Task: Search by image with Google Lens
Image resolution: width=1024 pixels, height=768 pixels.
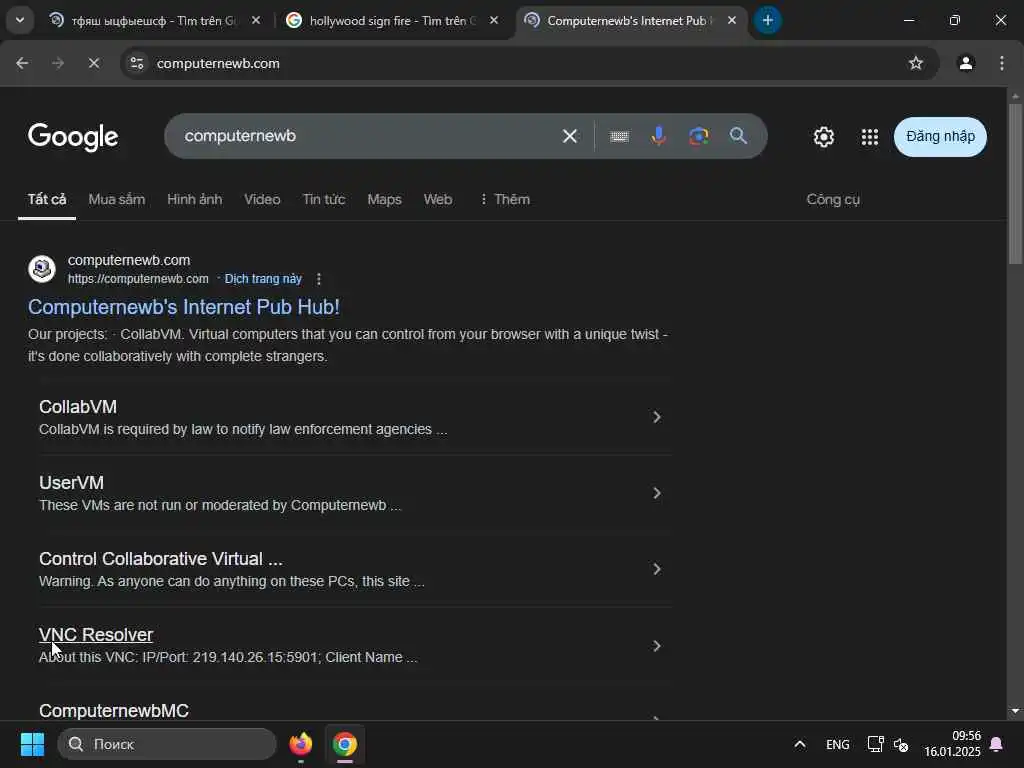Action: click(x=698, y=136)
